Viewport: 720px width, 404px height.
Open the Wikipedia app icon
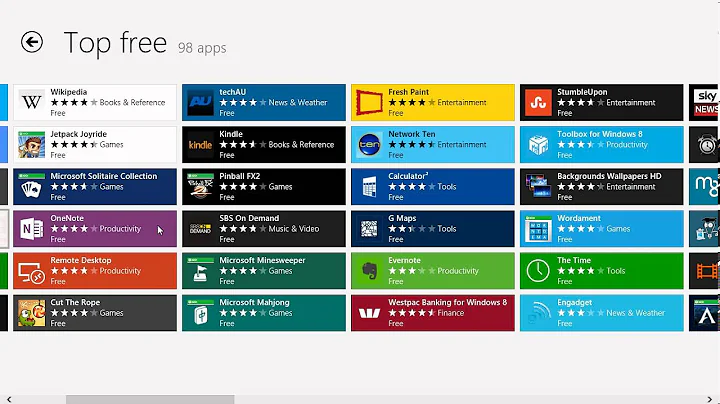pyautogui.click(x=32, y=102)
